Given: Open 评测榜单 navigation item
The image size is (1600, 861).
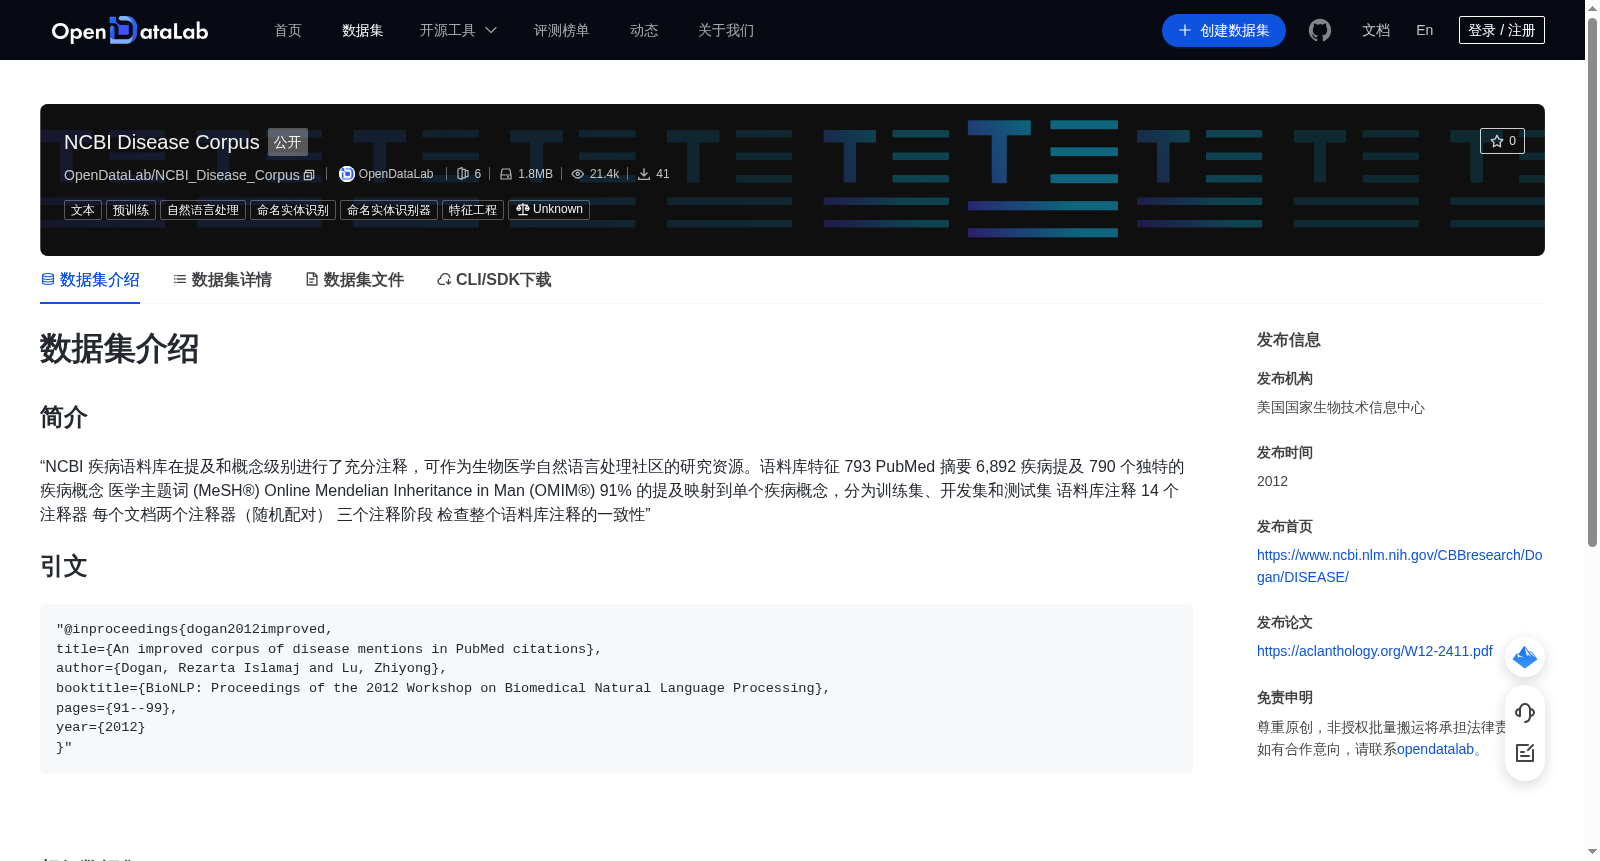Looking at the screenshot, I should 562,30.
